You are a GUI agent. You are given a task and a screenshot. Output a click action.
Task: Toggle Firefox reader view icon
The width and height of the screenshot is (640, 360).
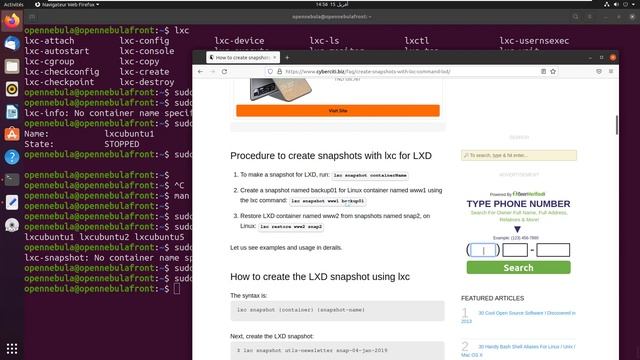point(543,71)
